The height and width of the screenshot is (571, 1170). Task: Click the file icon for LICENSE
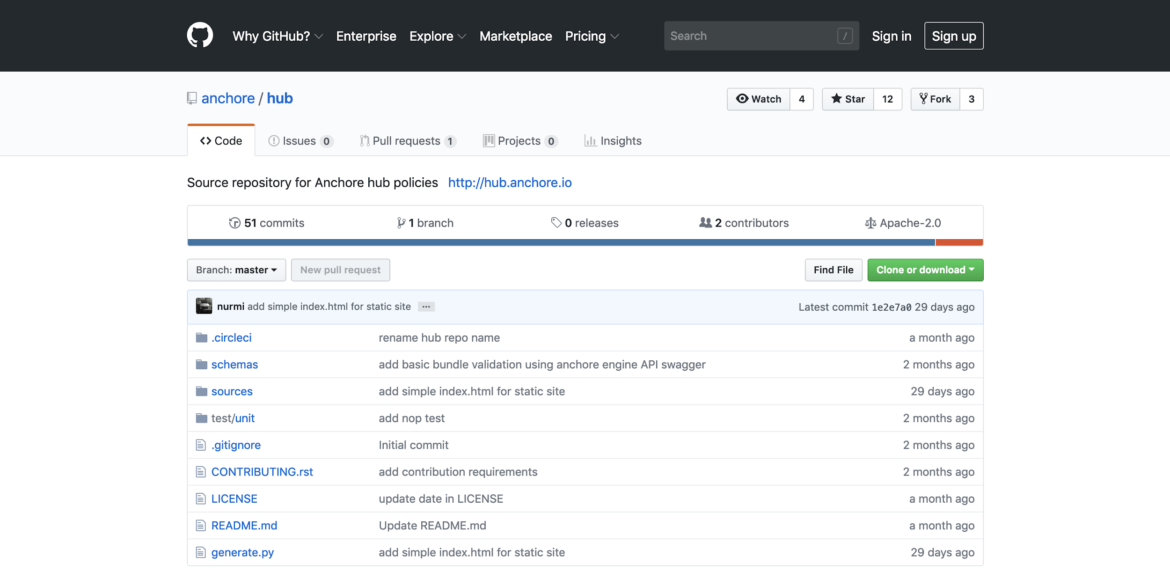[x=200, y=499]
